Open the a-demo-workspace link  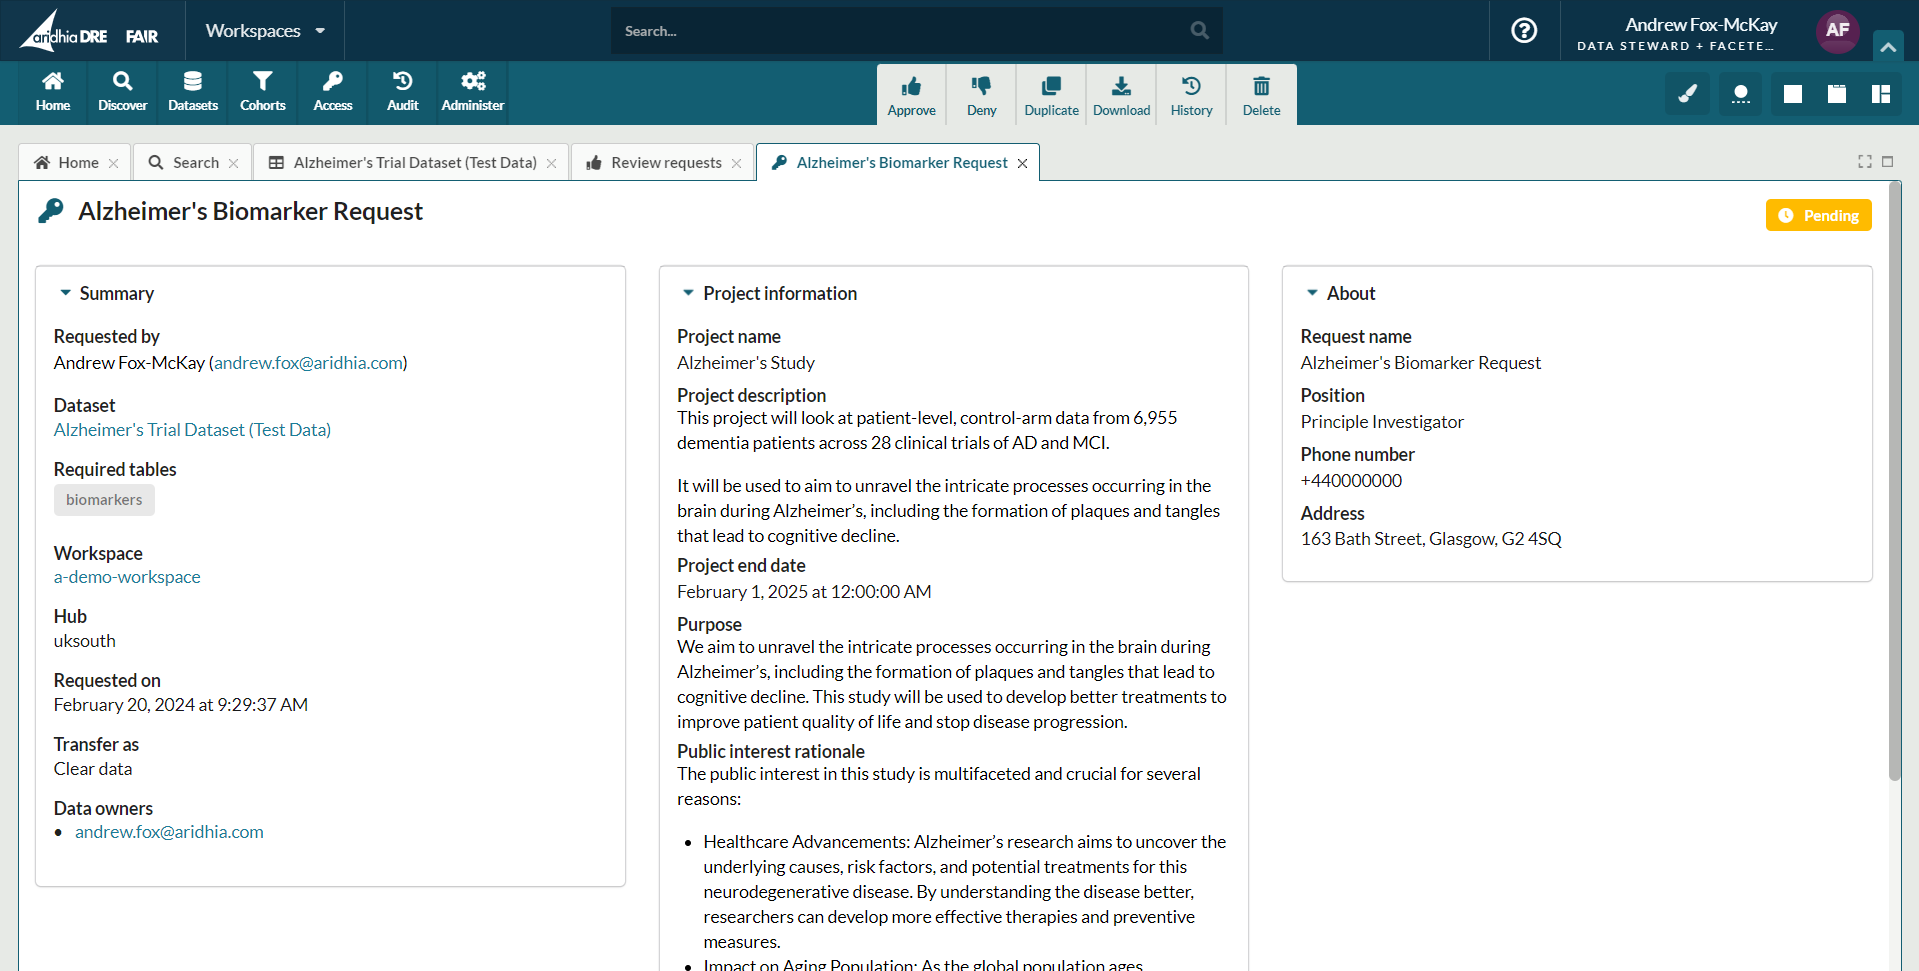pyautogui.click(x=127, y=577)
